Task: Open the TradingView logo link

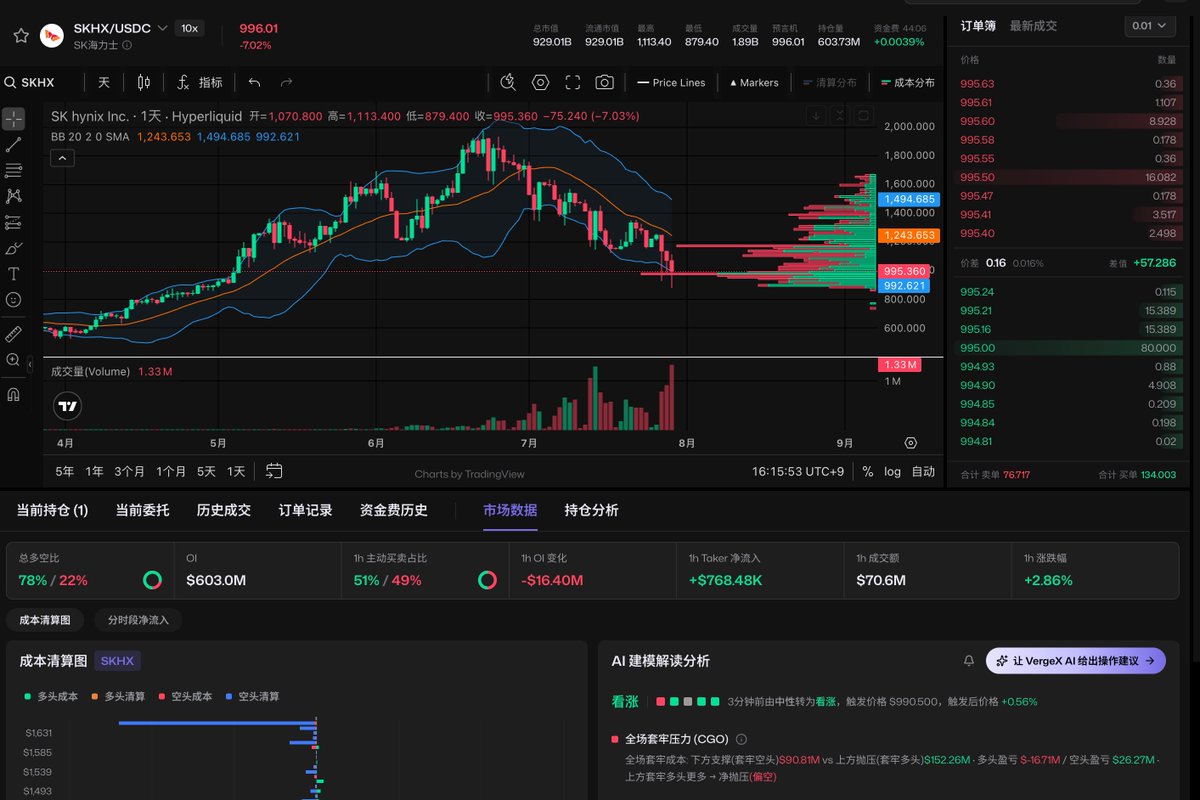Action: [67, 406]
